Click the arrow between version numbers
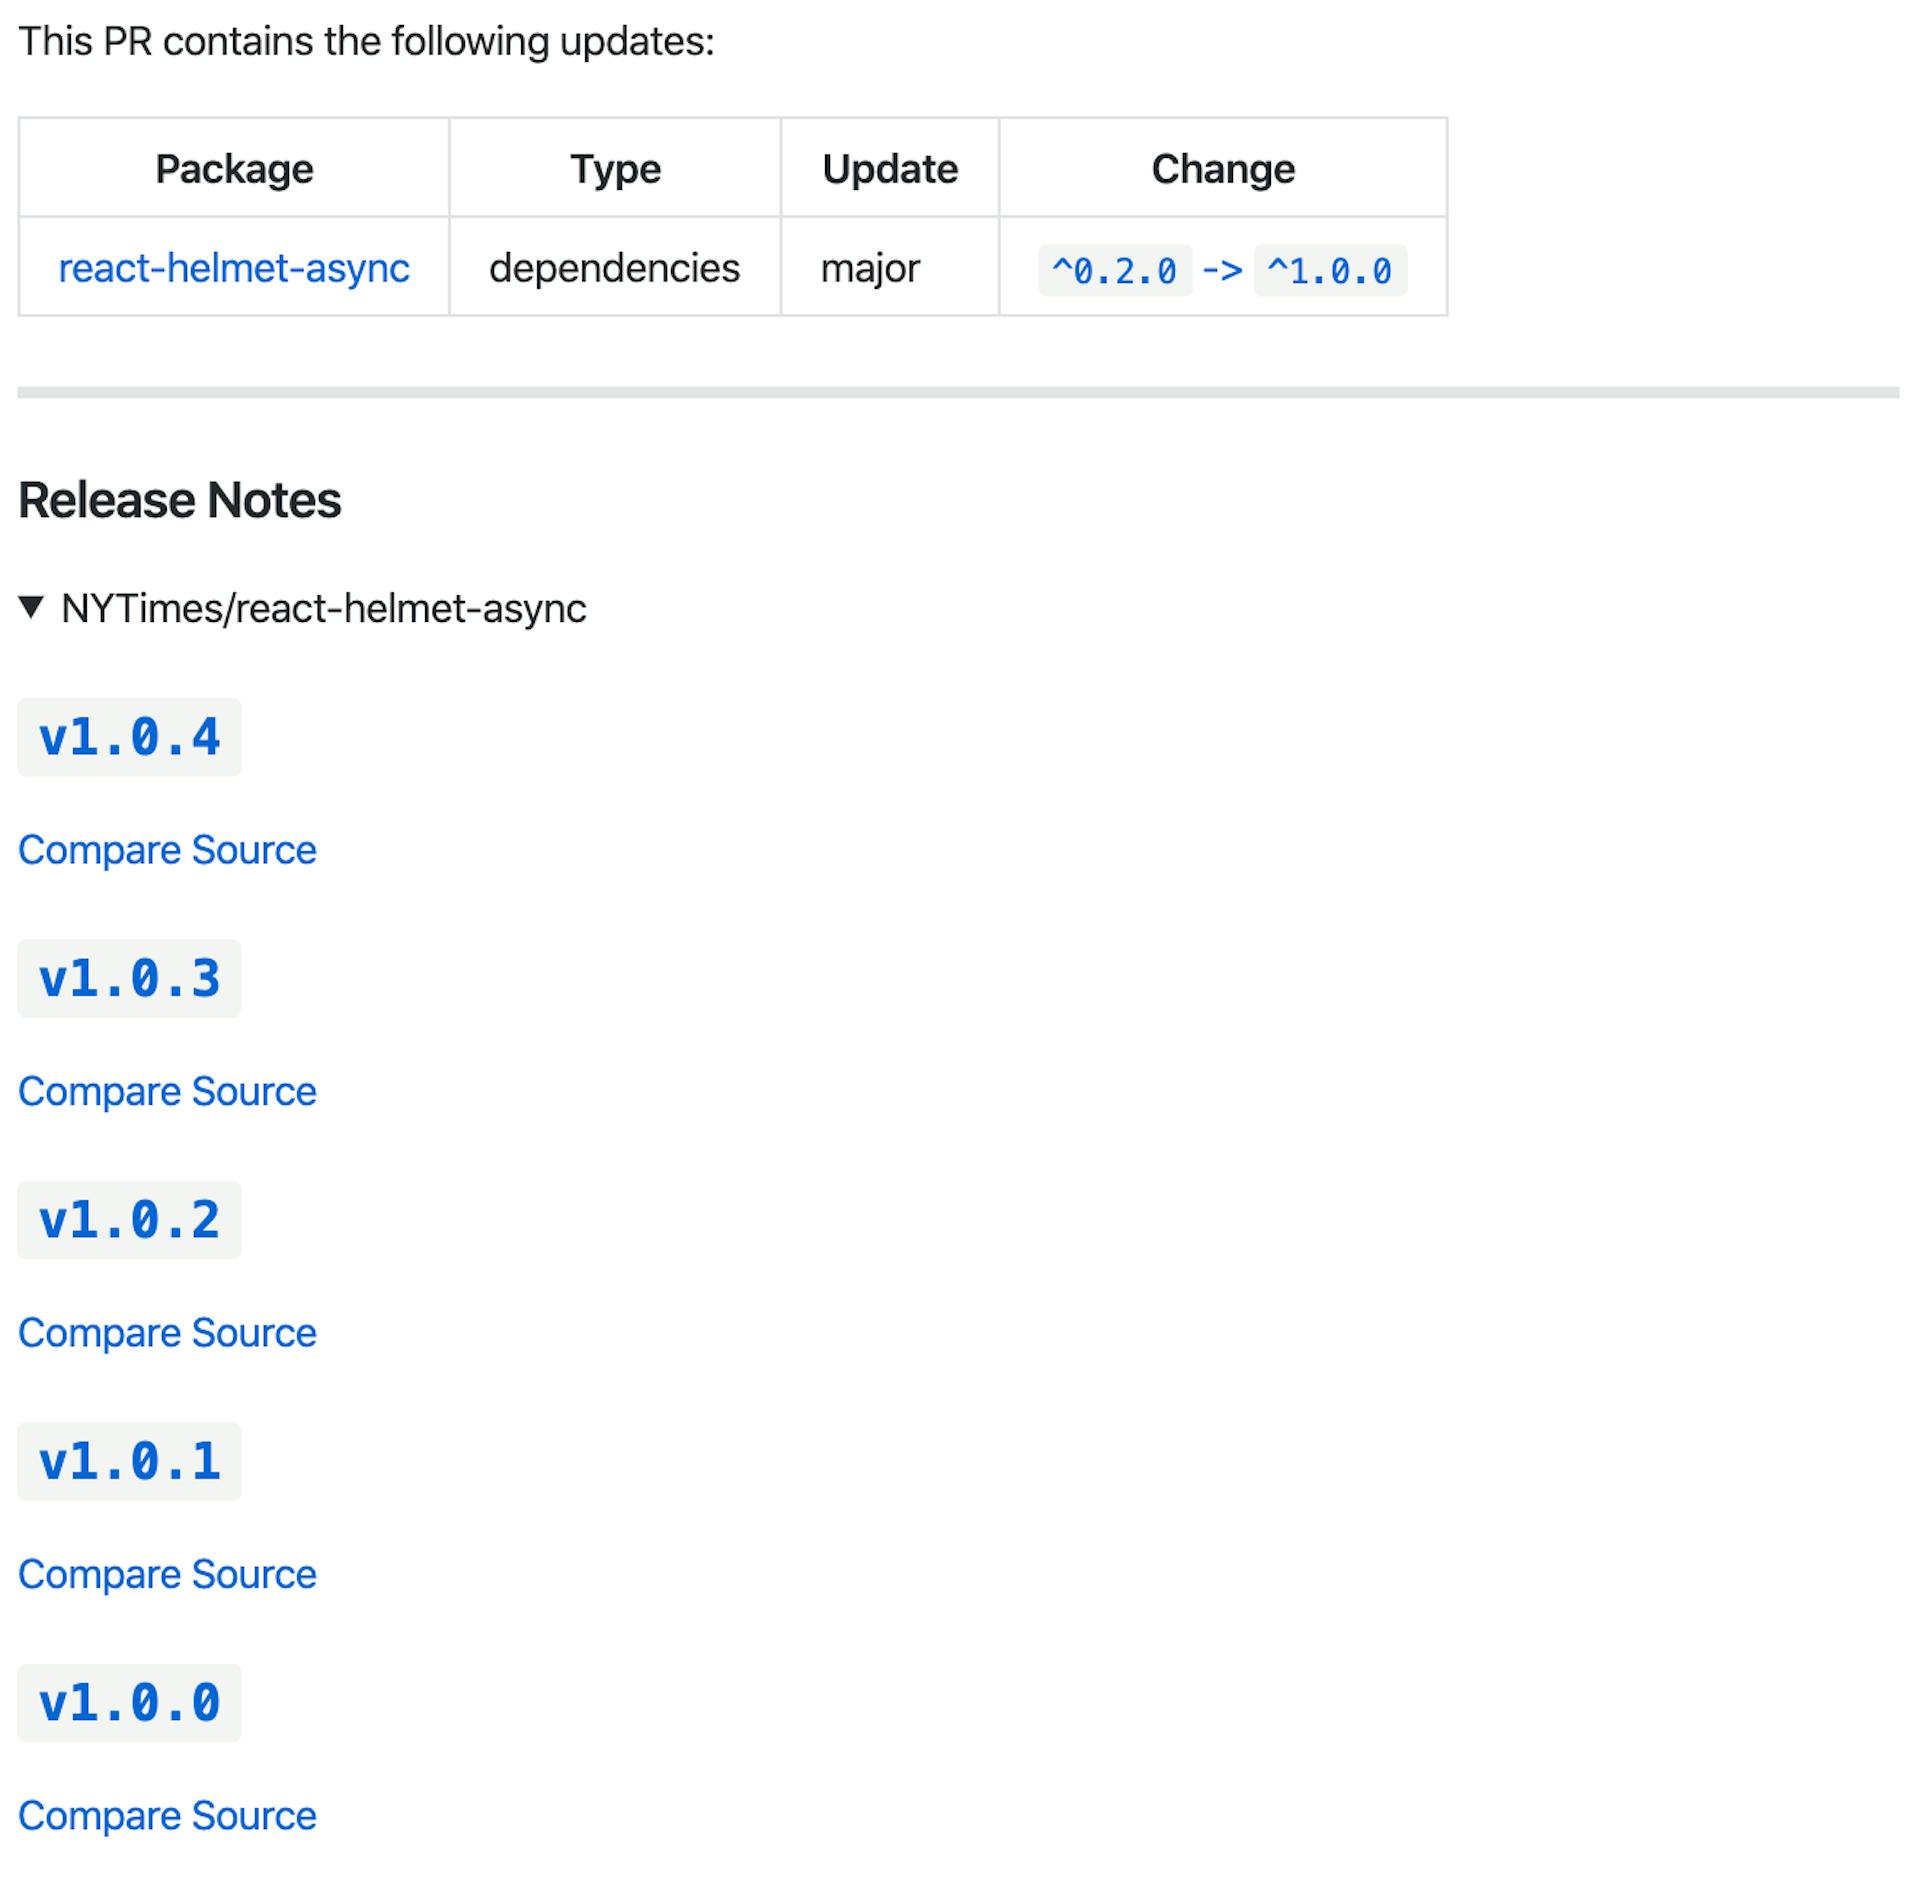This screenshot has height=1882, width=1920. (x=1221, y=270)
